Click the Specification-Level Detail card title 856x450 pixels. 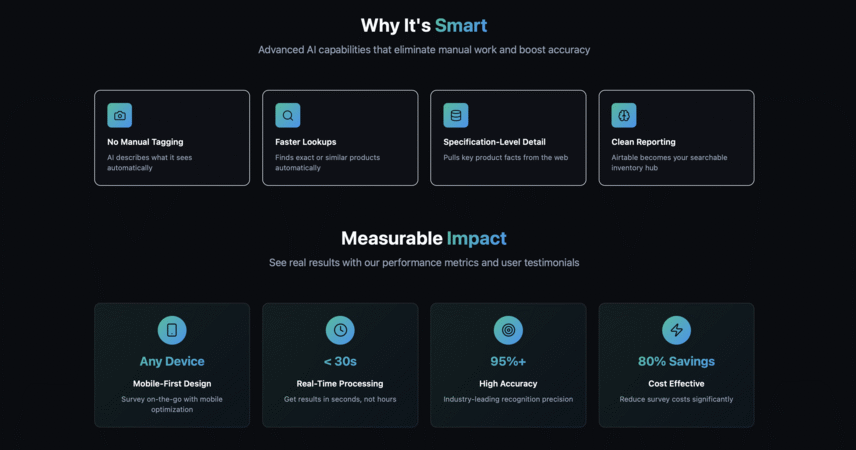494,142
